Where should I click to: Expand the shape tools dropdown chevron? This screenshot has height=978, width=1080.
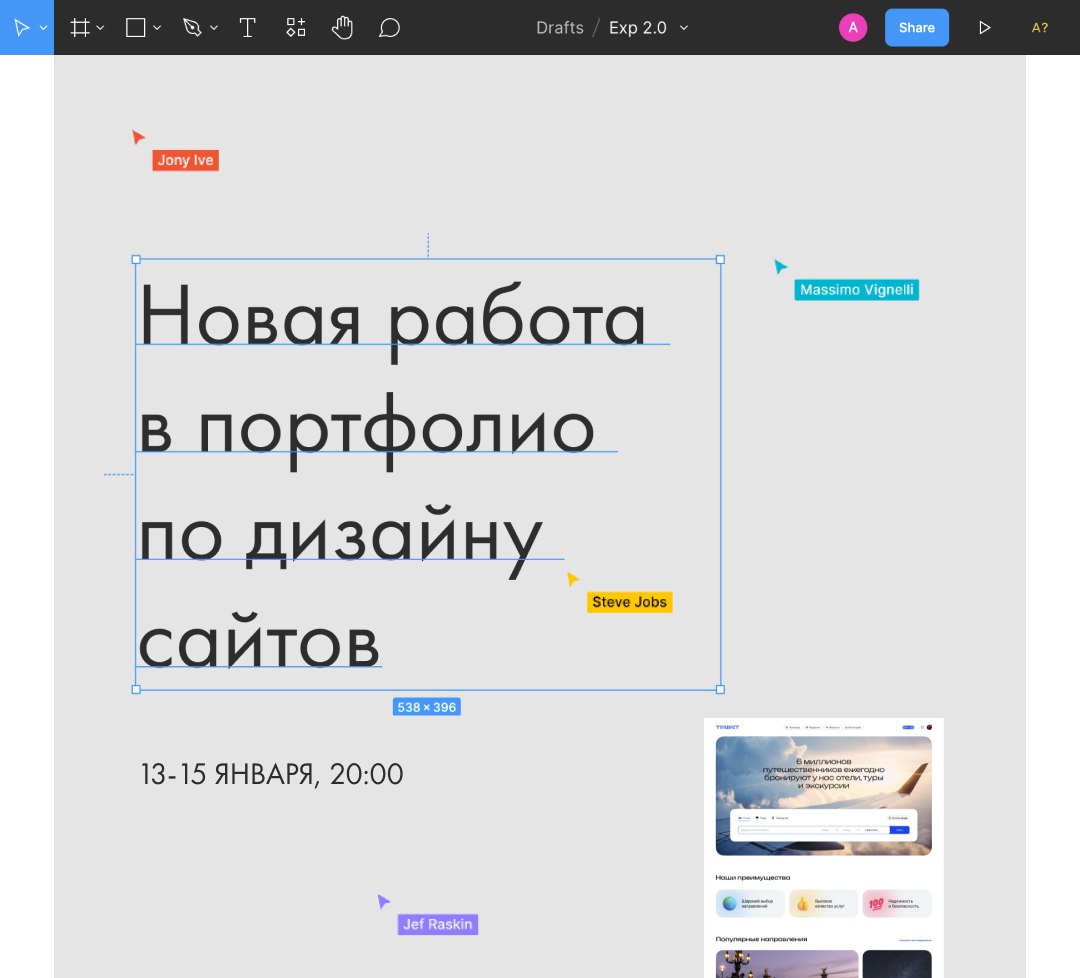[x=156, y=28]
